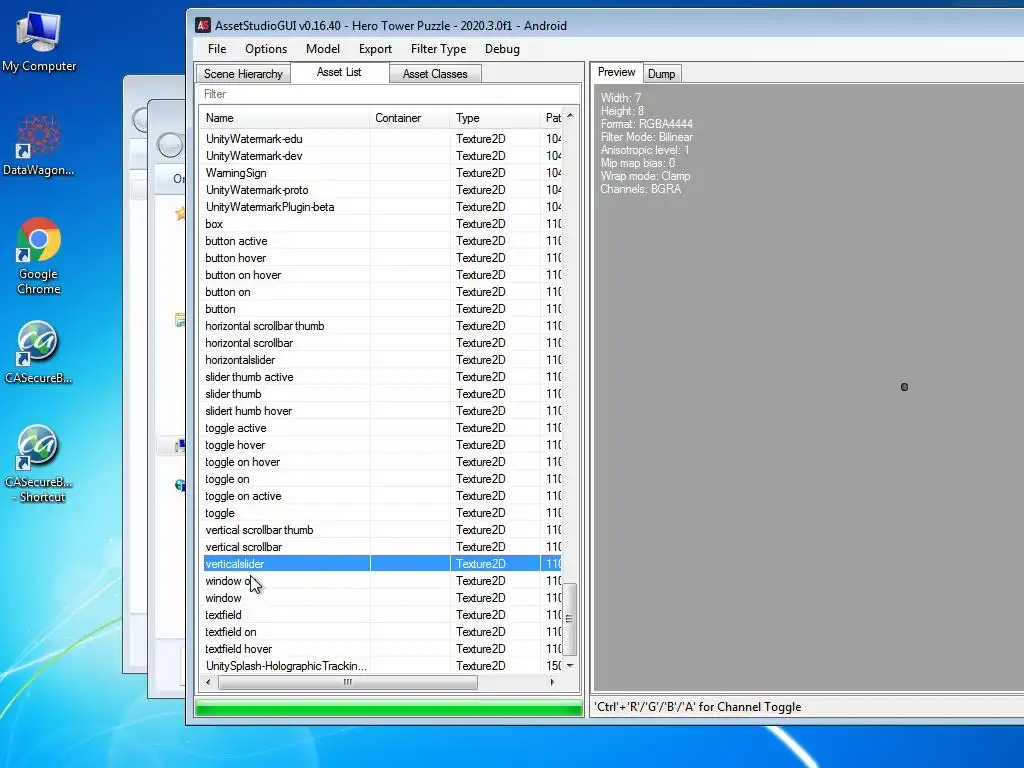Select the toggle on active asset
The image size is (1024, 768).
coord(382,495)
